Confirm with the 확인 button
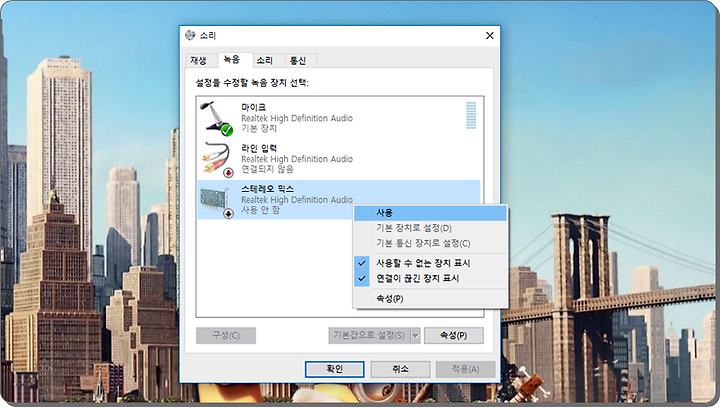Screen dimensions: 720x407 click(x=335, y=369)
